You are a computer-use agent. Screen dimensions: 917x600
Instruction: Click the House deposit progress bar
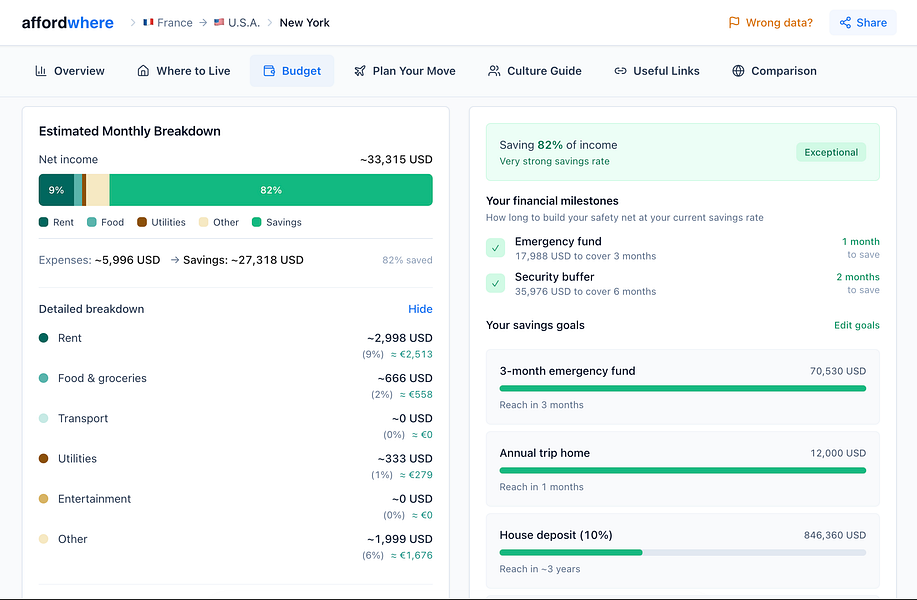pyautogui.click(x=682, y=552)
